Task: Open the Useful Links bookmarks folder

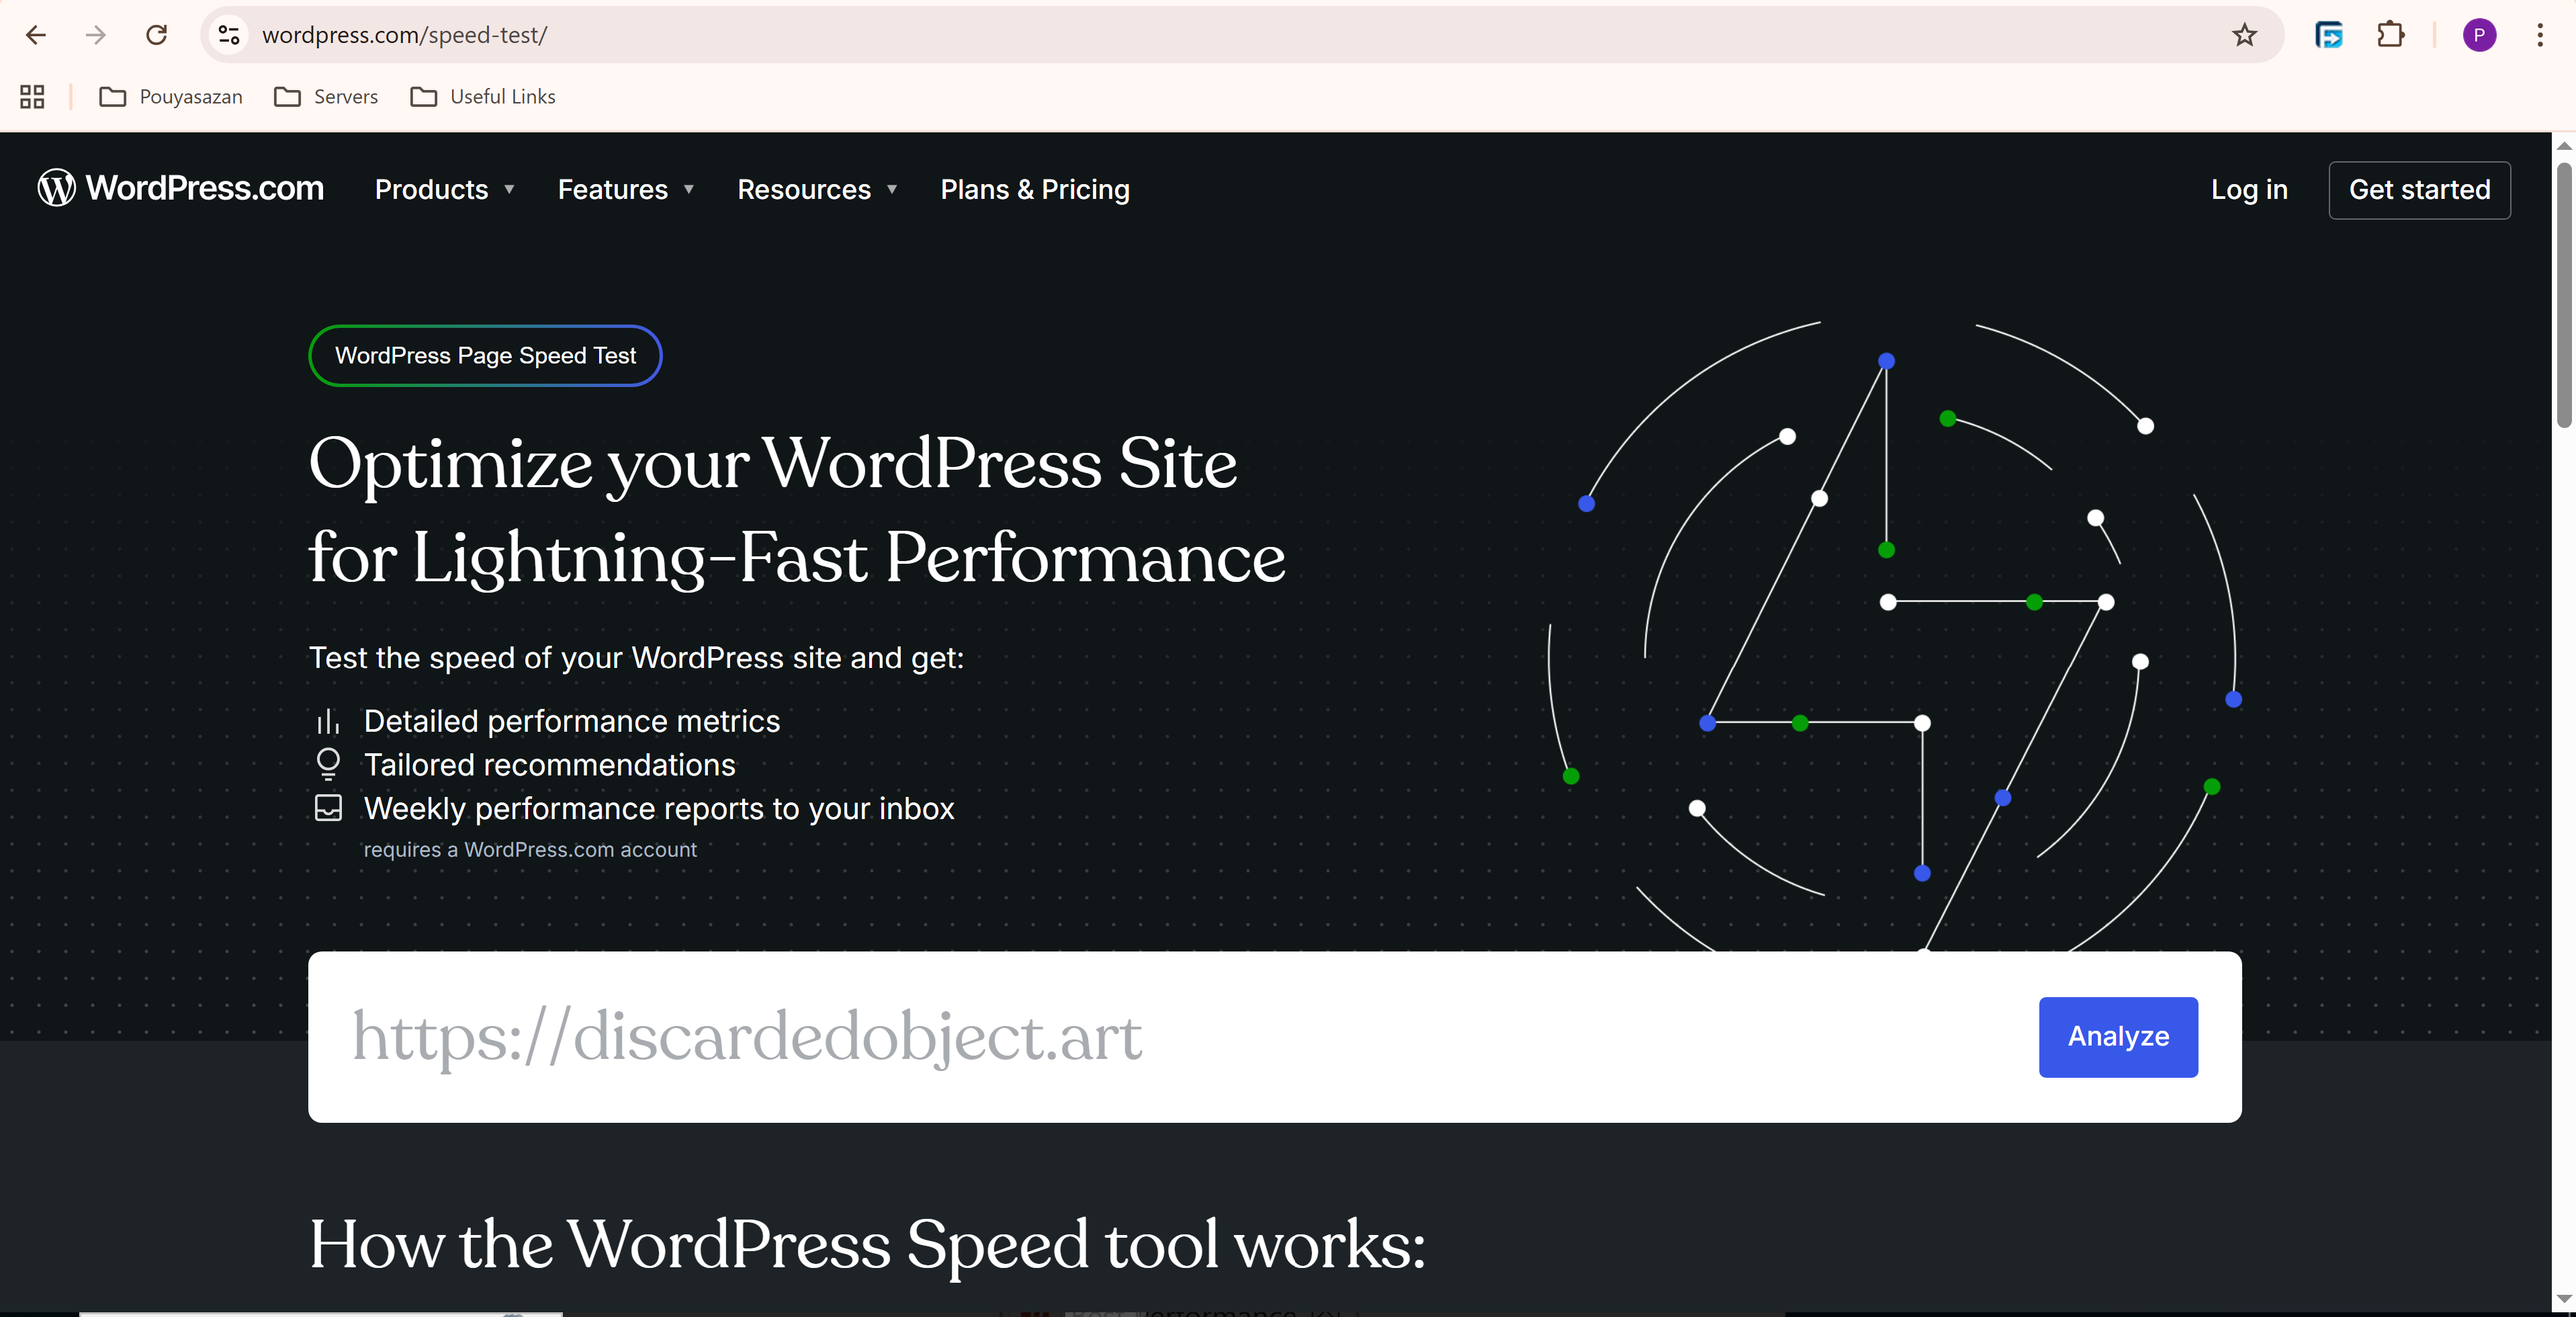Action: coord(483,97)
